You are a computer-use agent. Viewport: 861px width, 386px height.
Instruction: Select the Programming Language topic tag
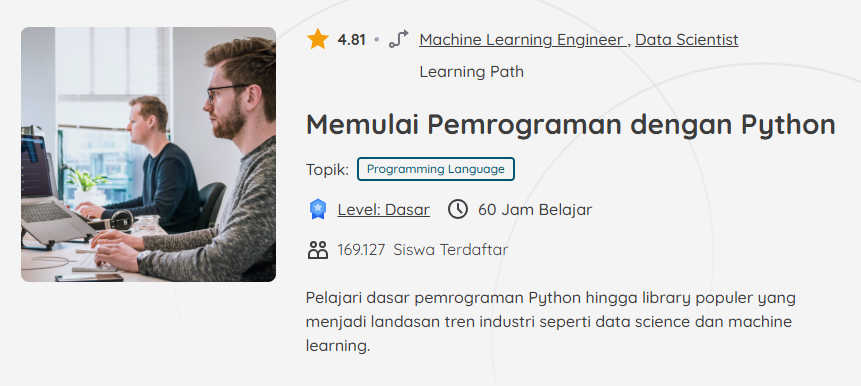(435, 169)
